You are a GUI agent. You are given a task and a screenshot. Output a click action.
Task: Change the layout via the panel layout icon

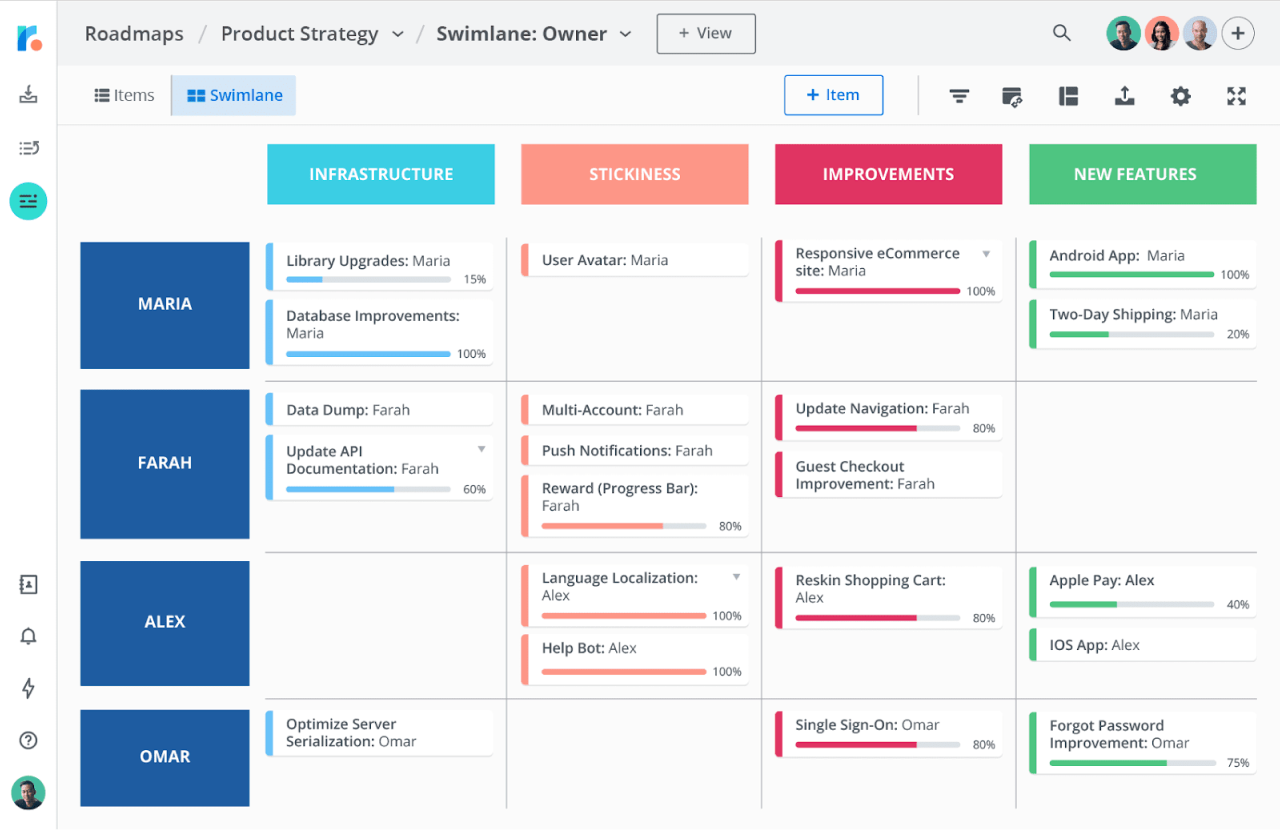click(x=1068, y=96)
